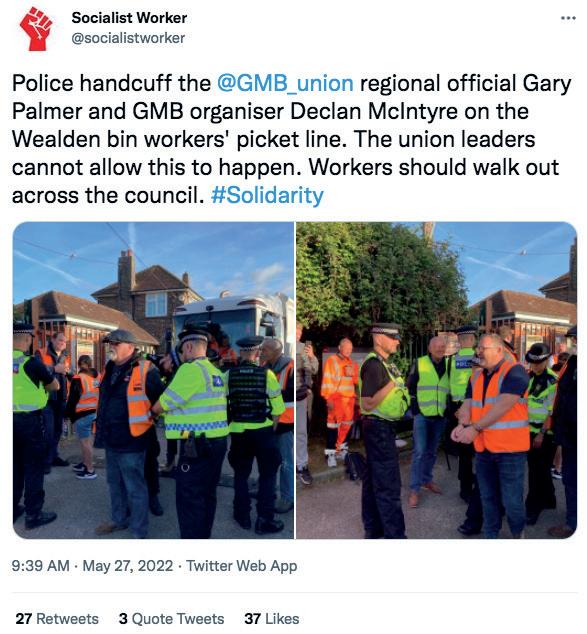This screenshot has height=634, width=587.
Task: Click the refuse lorry in left photo
Action: (232, 319)
